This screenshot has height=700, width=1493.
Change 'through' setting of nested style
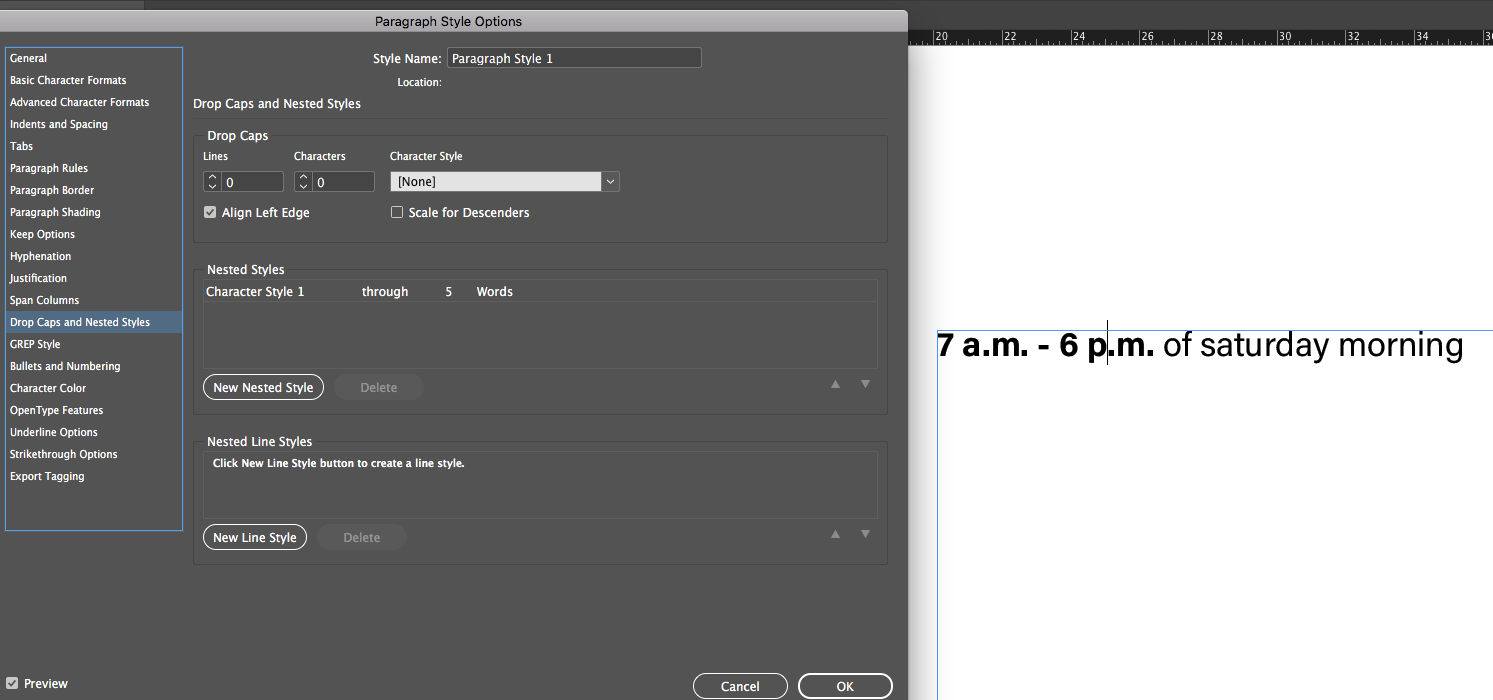[385, 292]
